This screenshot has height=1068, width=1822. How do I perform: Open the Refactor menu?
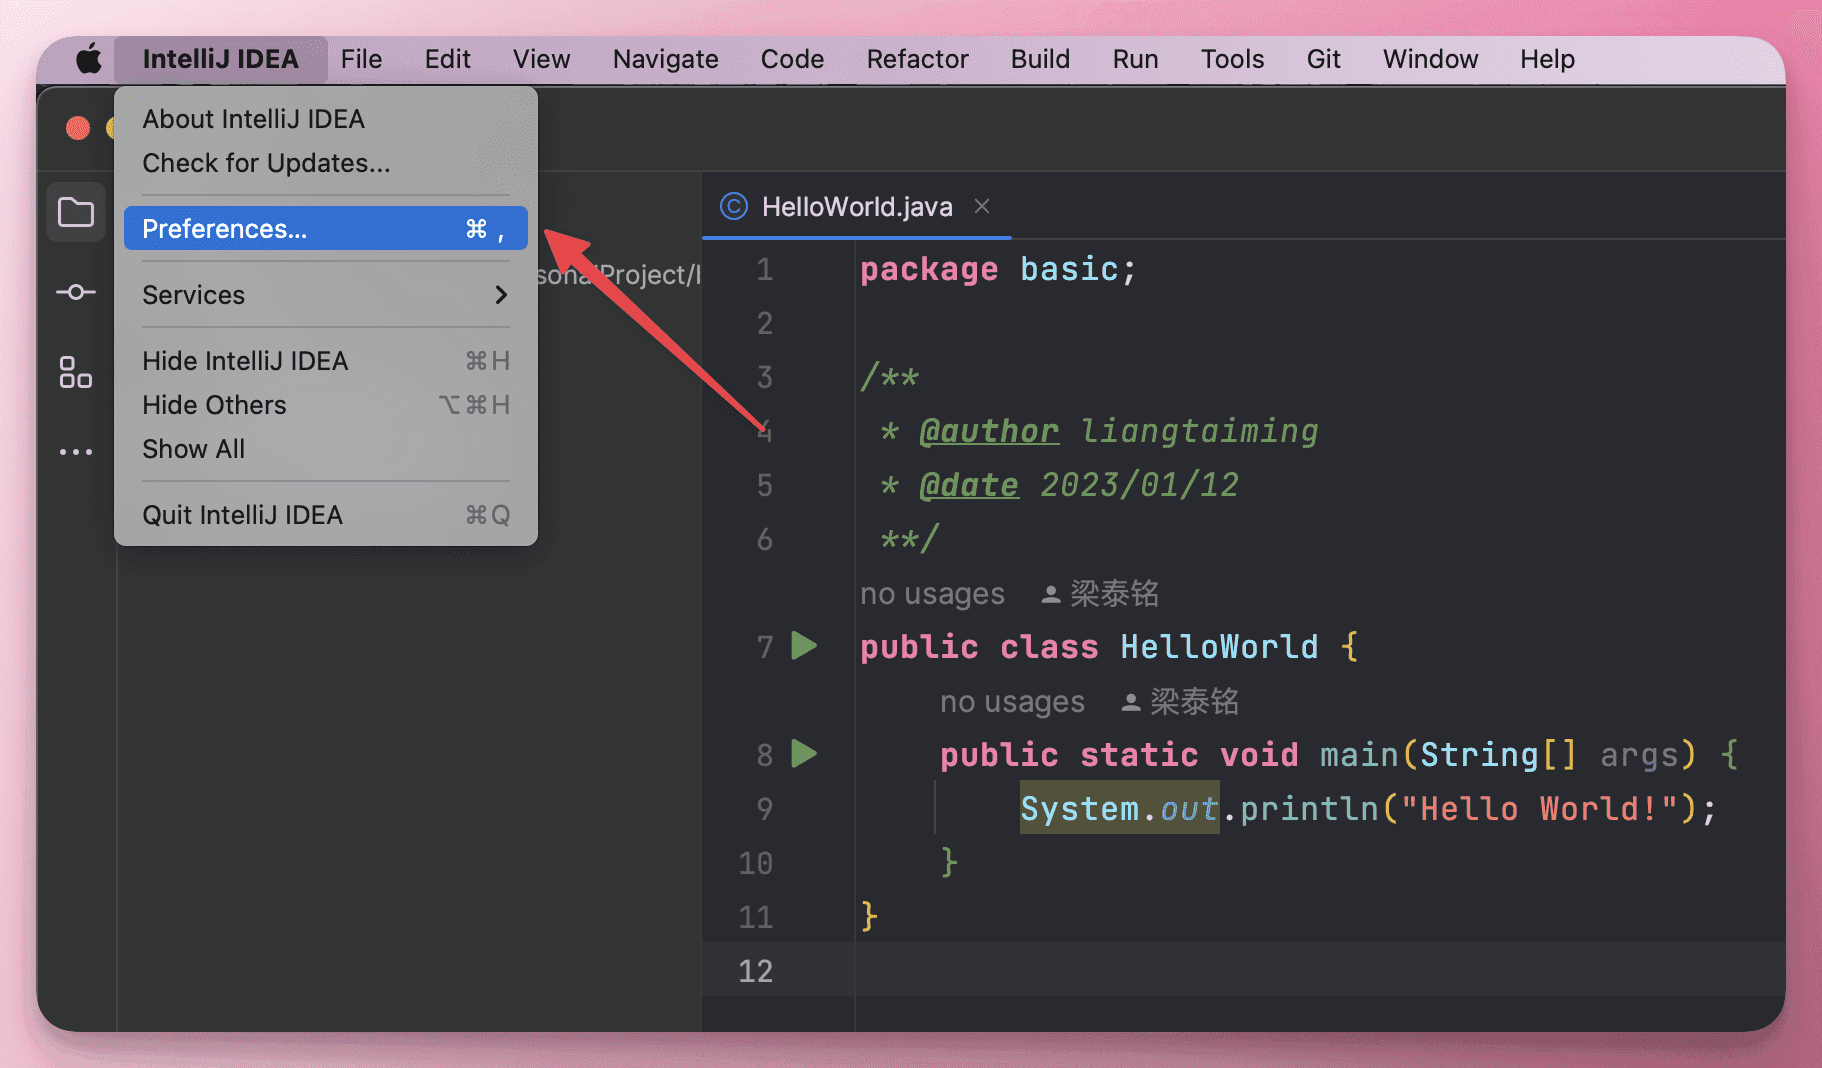(917, 59)
